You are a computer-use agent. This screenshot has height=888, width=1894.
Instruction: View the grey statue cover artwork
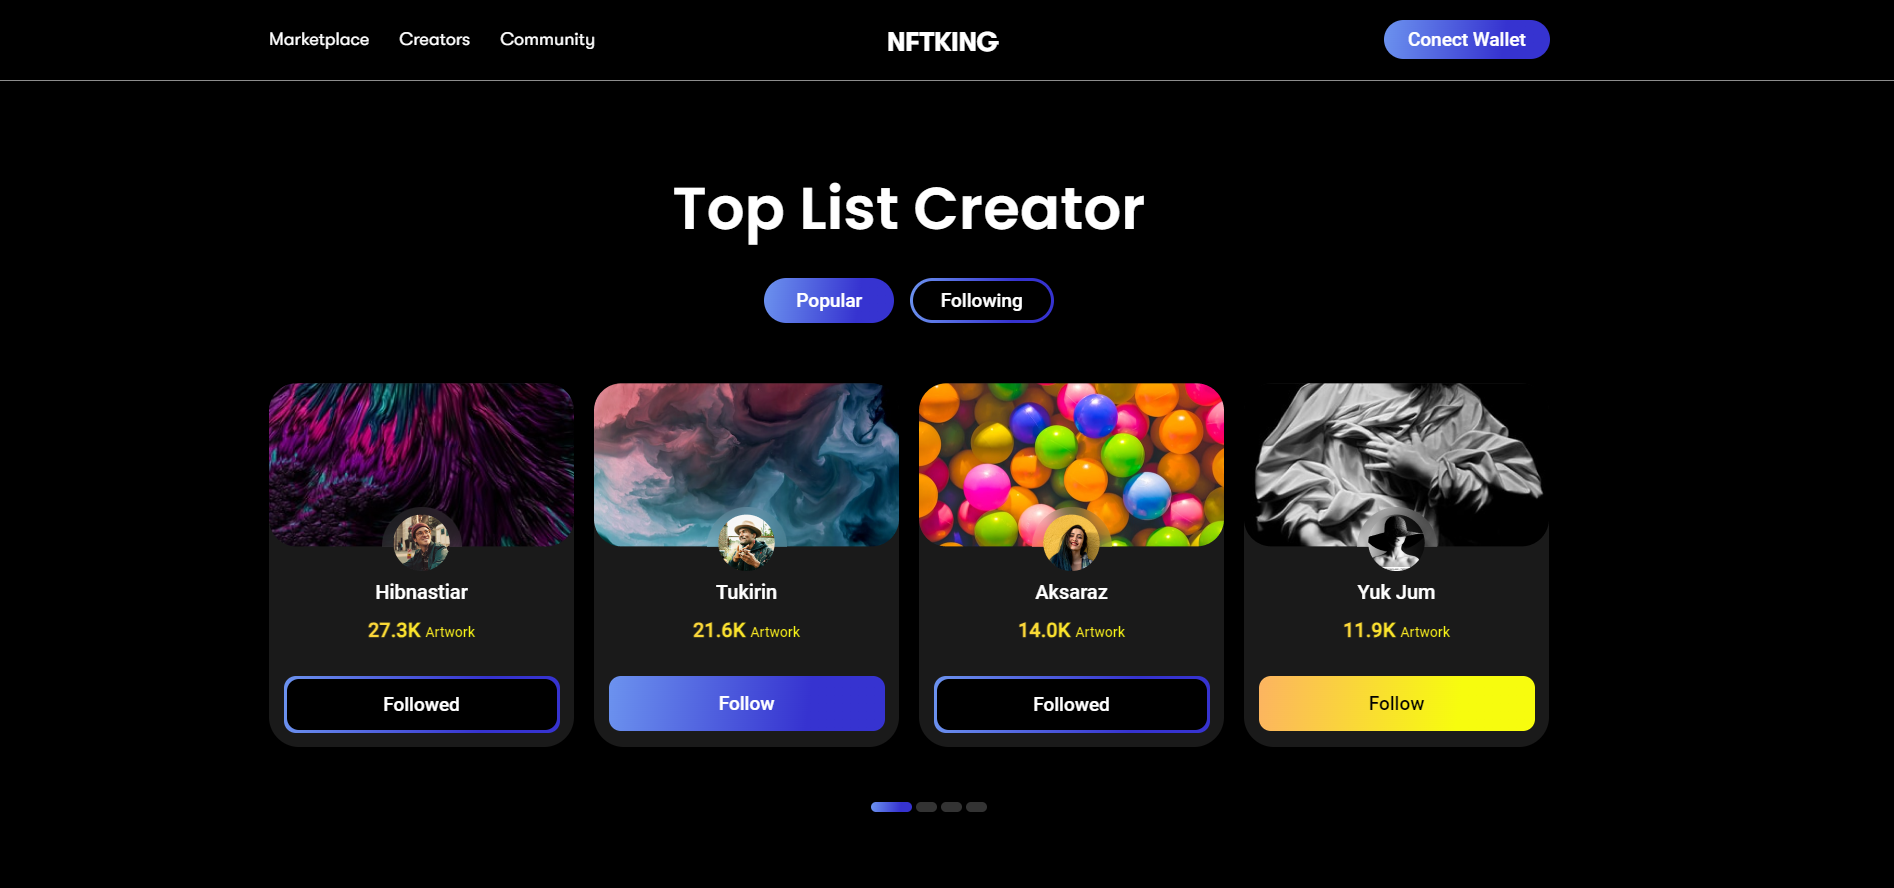coord(1396,464)
